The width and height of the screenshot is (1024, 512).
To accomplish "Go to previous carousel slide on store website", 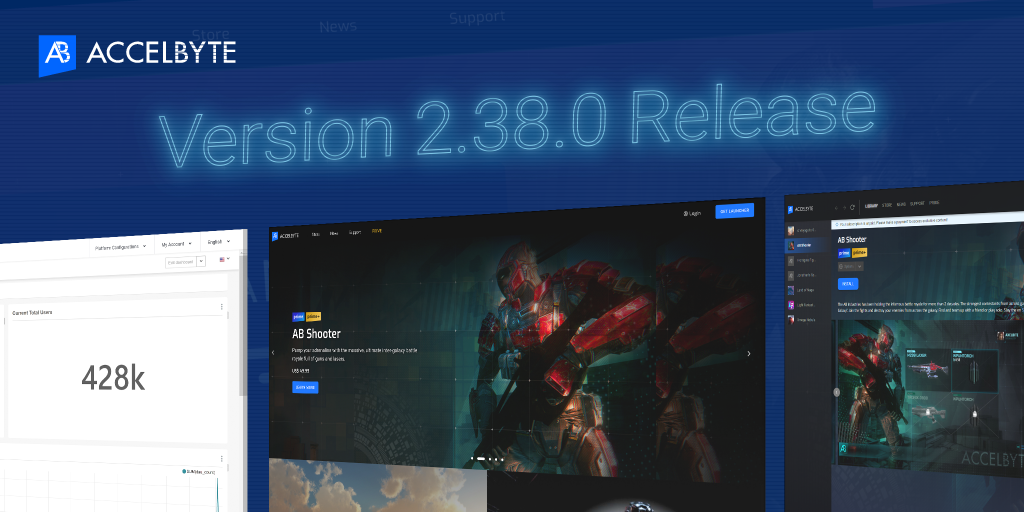I will (x=273, y=353).
